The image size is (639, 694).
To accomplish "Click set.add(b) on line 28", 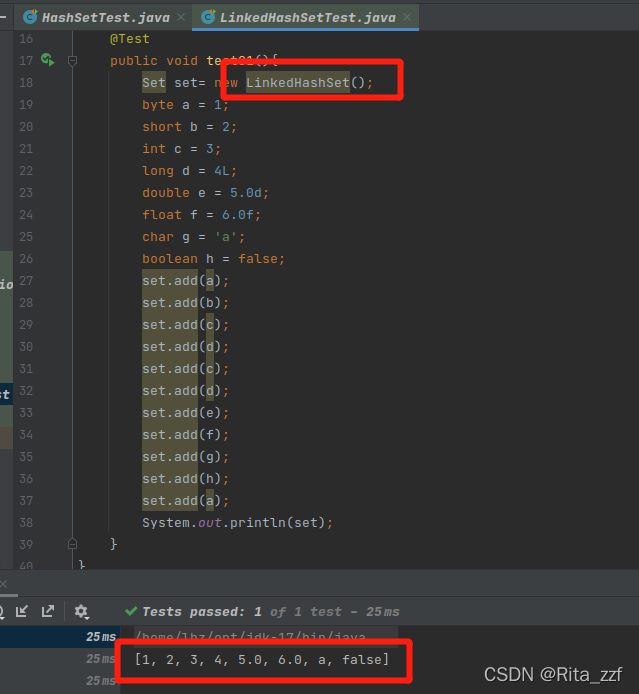I will [x=185, y=303].
